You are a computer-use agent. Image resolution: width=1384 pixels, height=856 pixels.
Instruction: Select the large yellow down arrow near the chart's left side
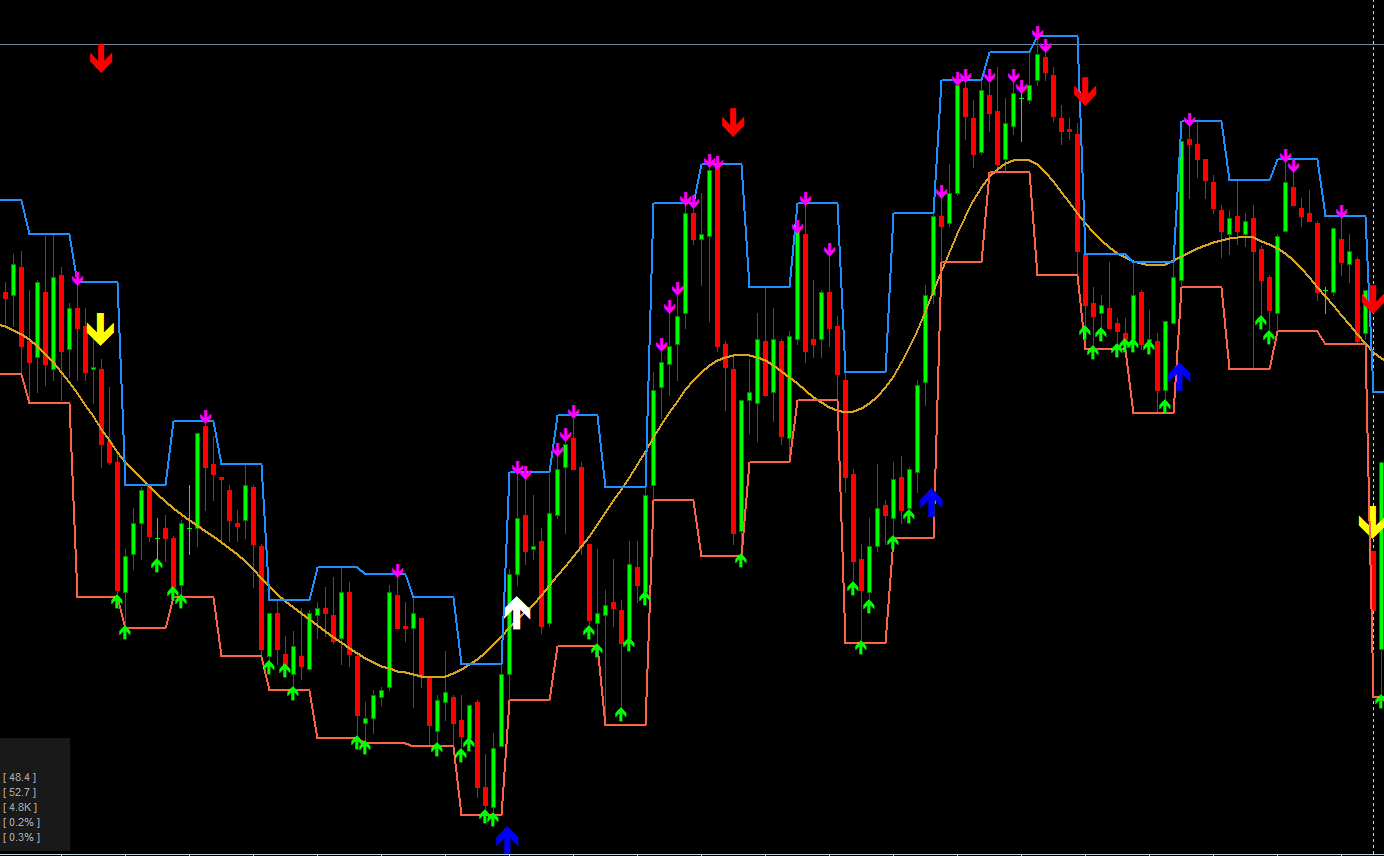tap(100, 329)
